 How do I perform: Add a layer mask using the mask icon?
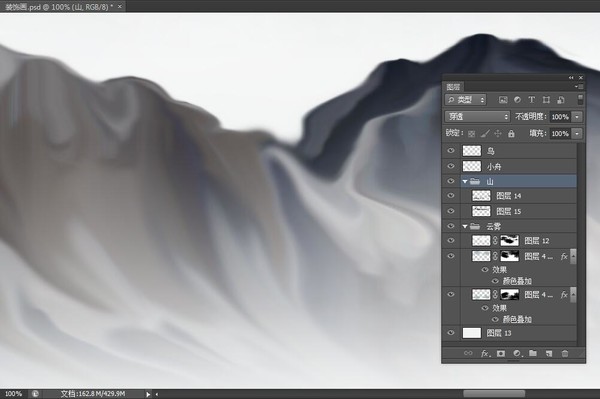[x=501, y=353]
